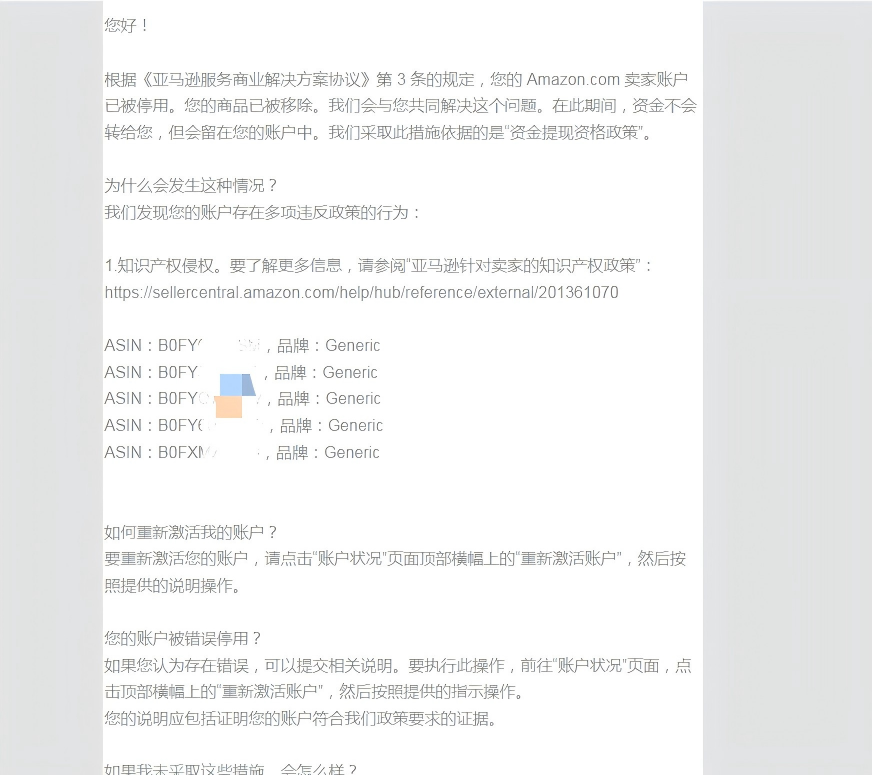The height and width of the screenshot is (775, 872).
Task: Click "Generic" brand in the first ASIN row
Action: [x=352, y=346]
